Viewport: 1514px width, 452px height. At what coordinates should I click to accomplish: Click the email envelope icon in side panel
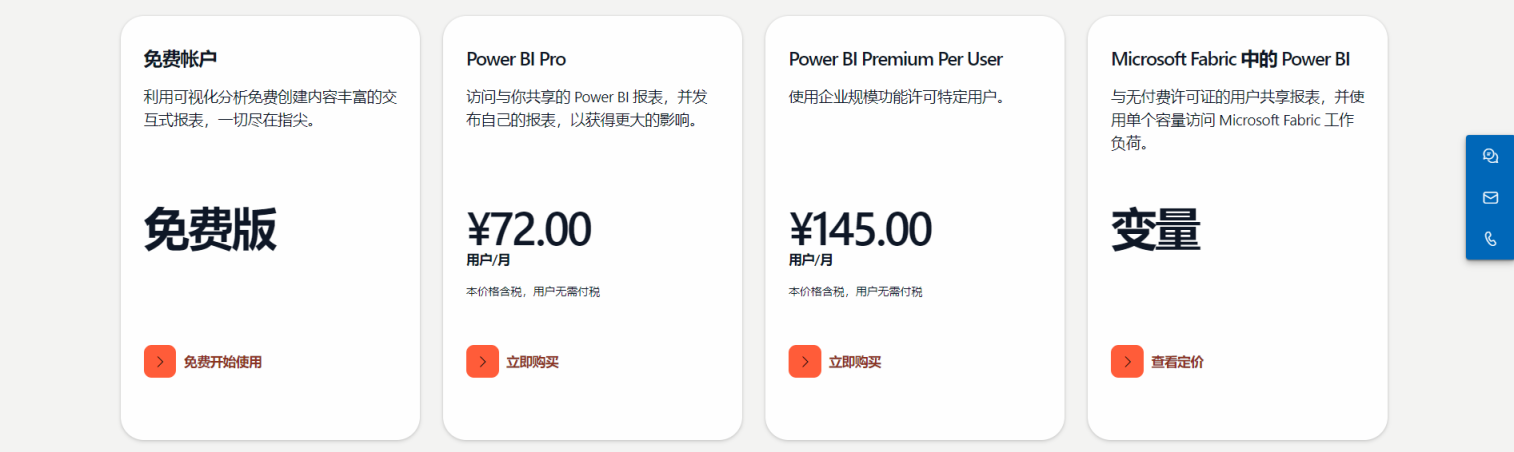point(1490,198)
